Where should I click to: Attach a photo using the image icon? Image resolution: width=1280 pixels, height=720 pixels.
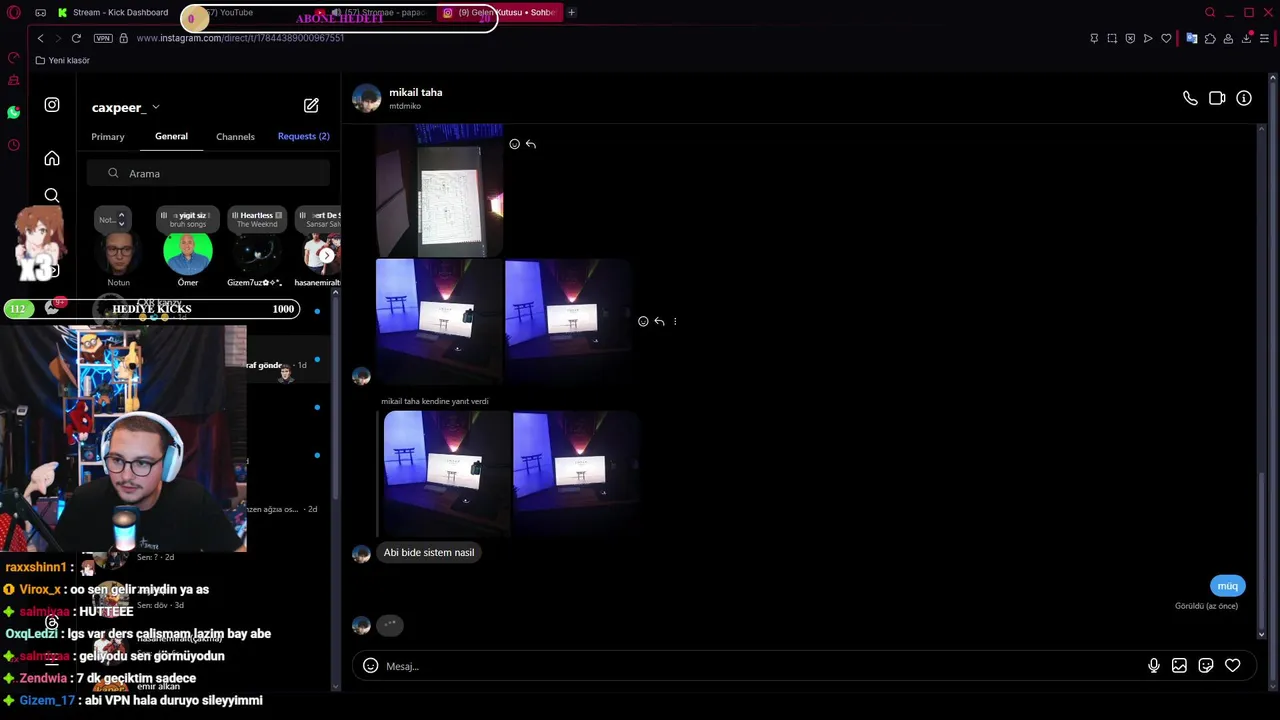(x=1180, y=666)
